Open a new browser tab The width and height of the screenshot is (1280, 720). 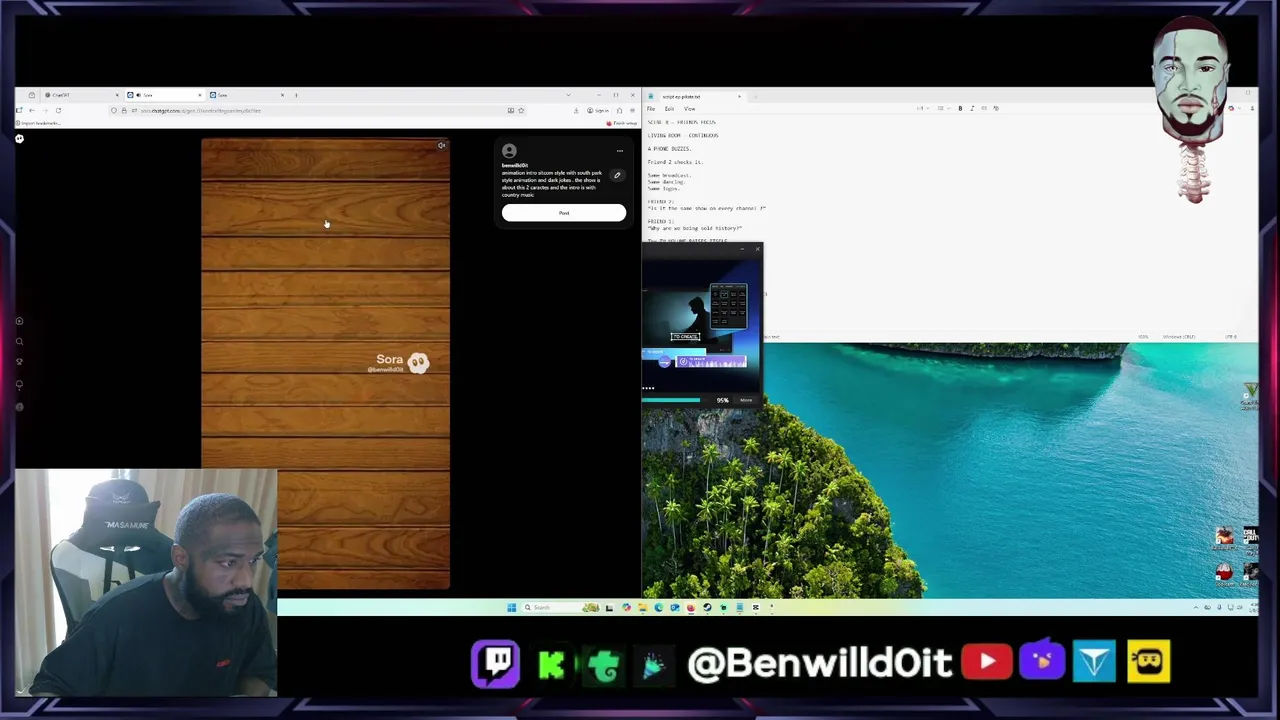tap(296, 95)
